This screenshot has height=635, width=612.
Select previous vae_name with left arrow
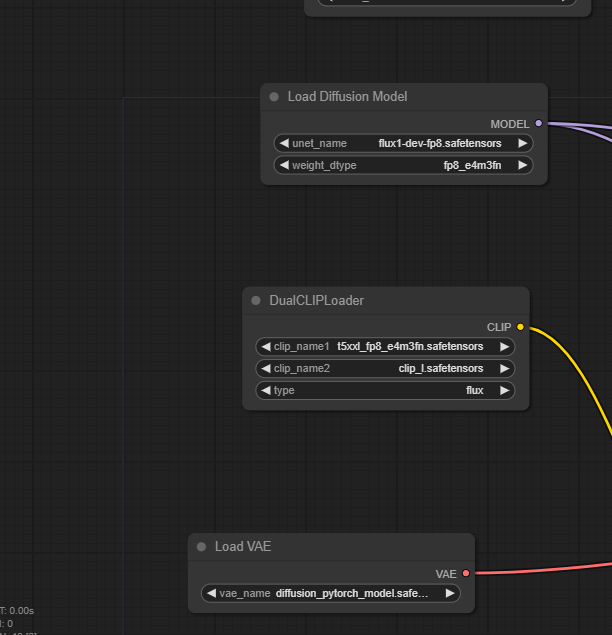tap(211, 593)
